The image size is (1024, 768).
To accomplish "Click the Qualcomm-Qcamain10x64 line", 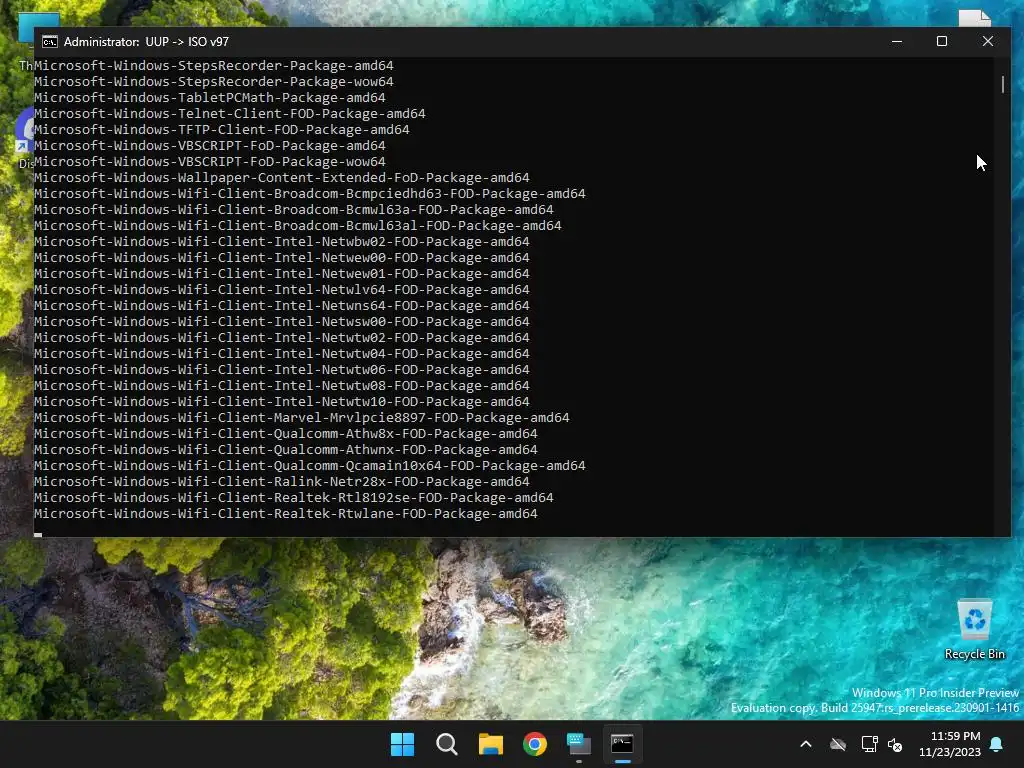I will [x=310, y=466].
